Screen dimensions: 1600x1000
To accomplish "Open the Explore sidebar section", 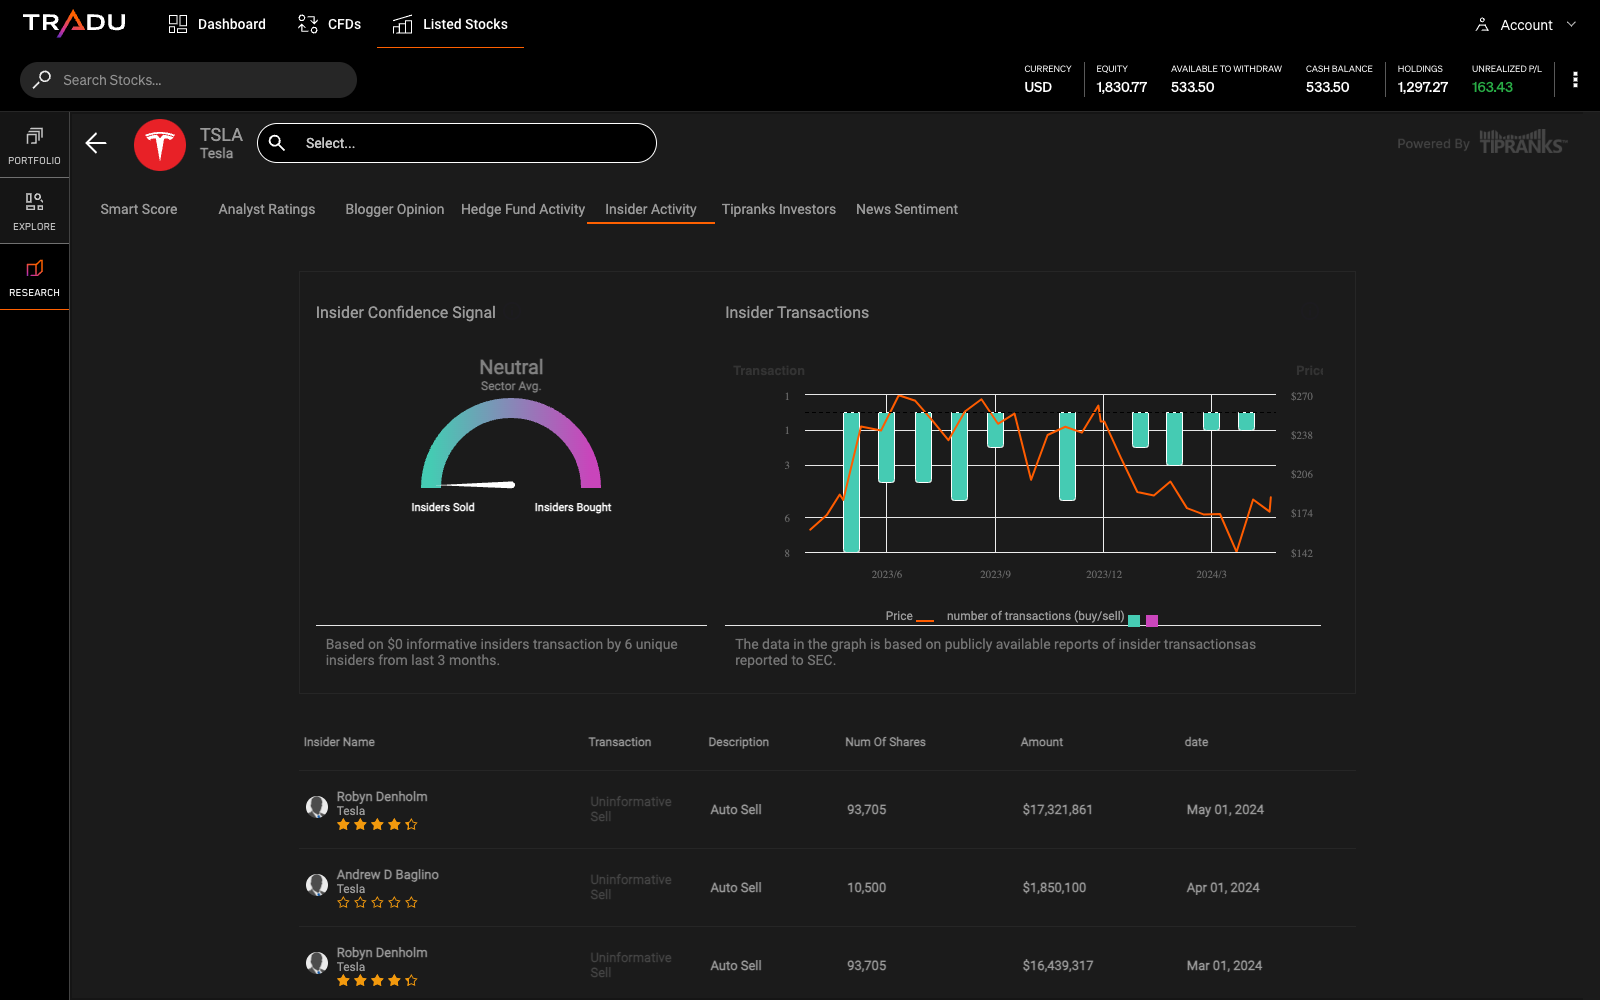I will pyautogui.click(x=35, y=211).
